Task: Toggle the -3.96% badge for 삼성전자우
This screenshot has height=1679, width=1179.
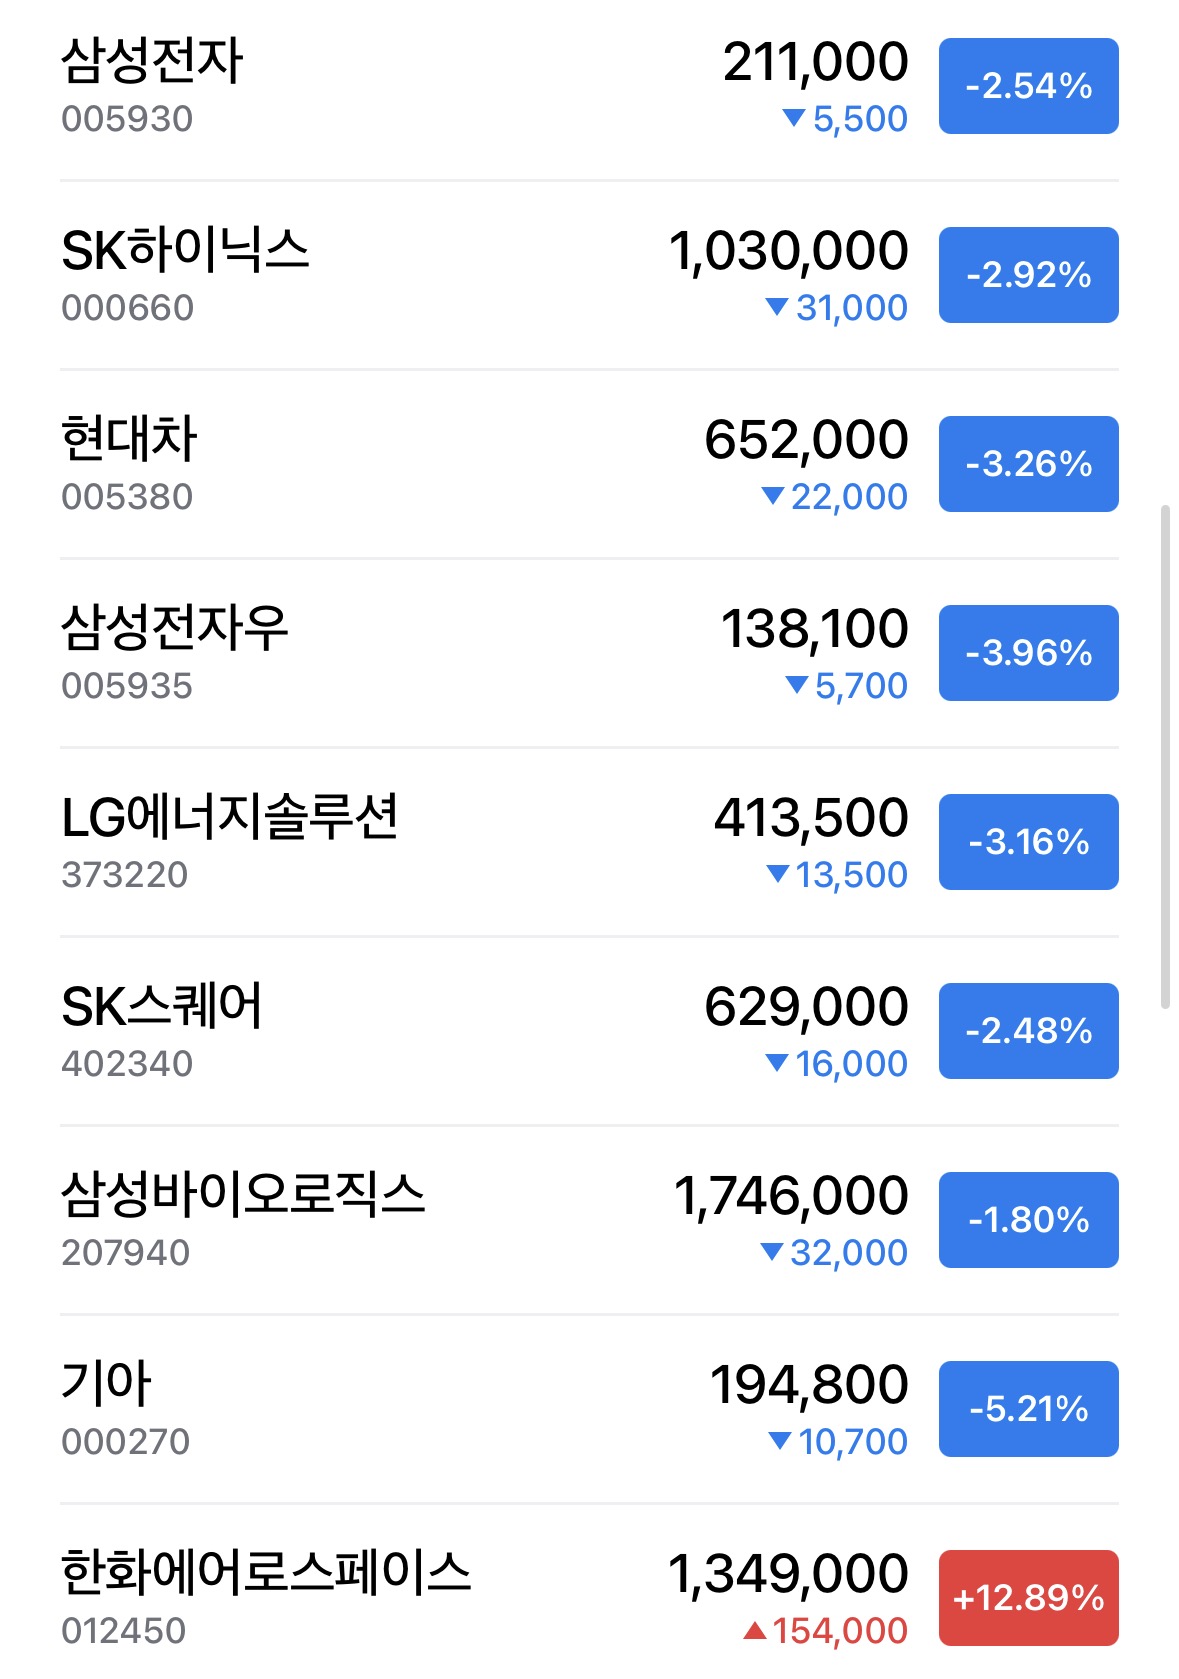Action: pos(1028,653)
